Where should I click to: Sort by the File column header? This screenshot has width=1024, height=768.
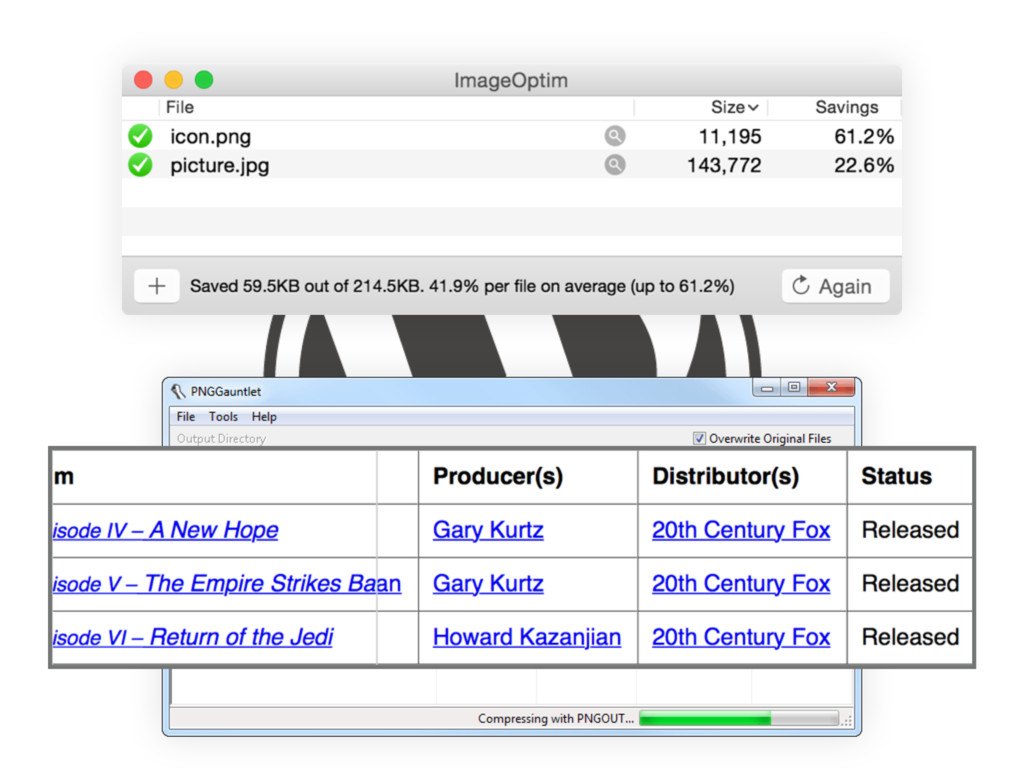coord(180,107)
